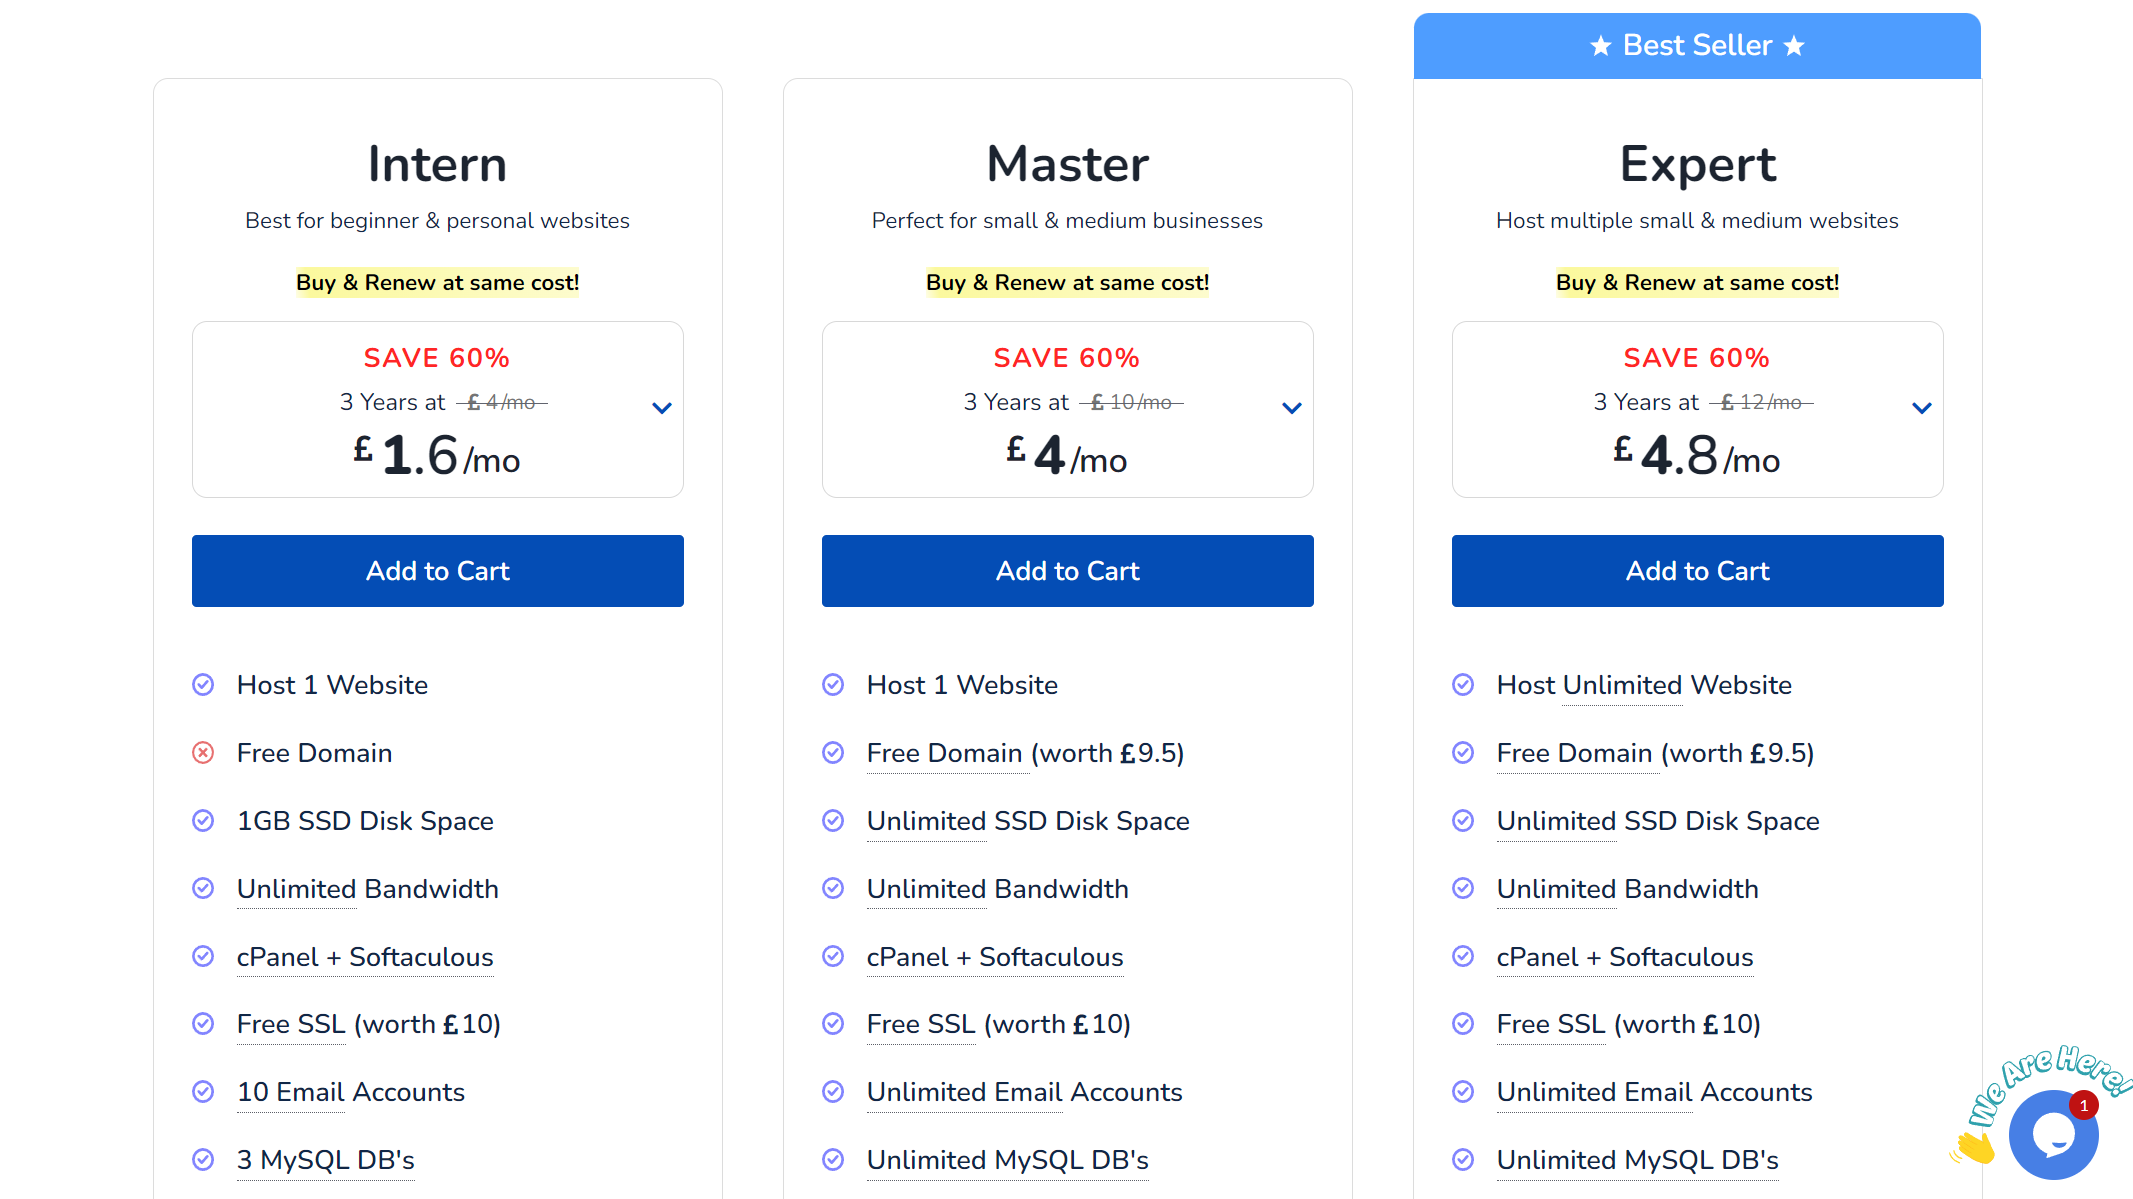Image resolution: width=2133 pixels, height=1199 pixels.
Task: Click the Expert plan title heading
Action: coord(1698,164)
